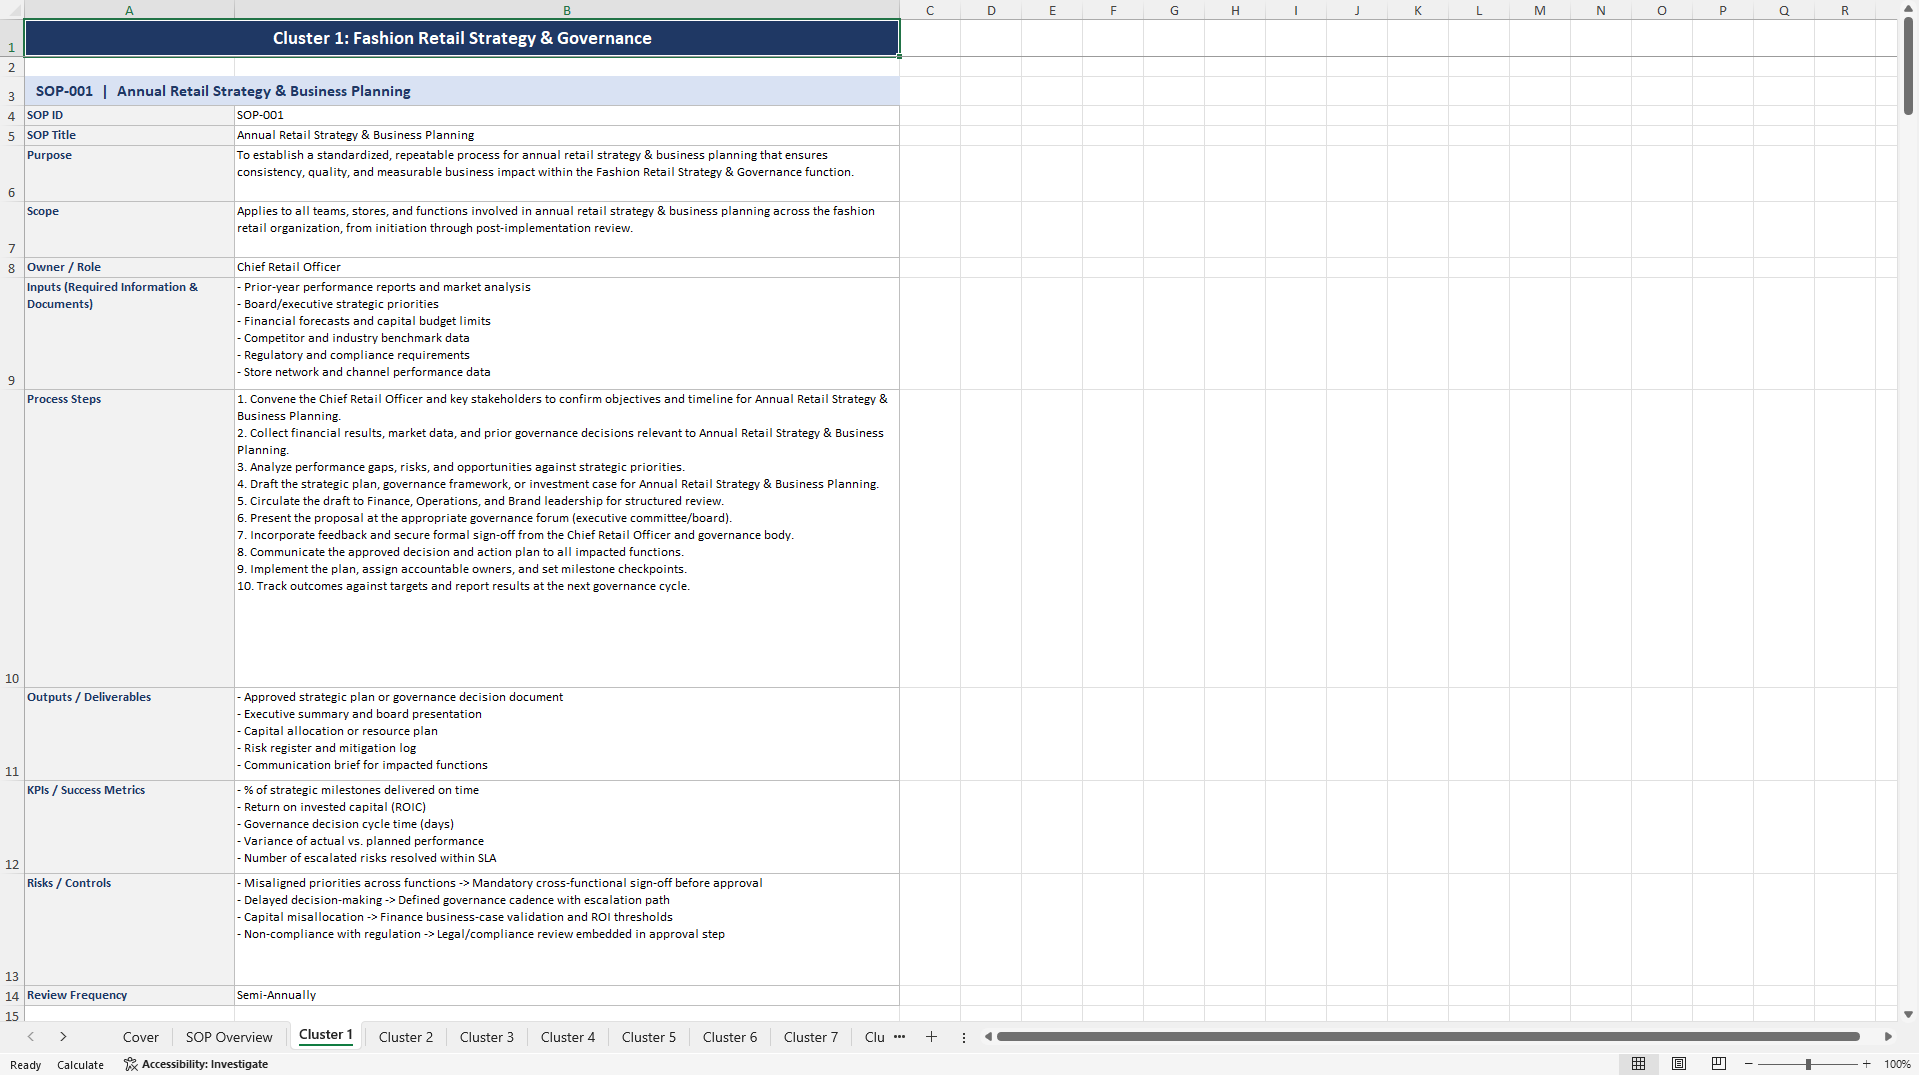Open the Cover sheet tab
This screenshot has width=1919, height=1075.
point(141,1037)
